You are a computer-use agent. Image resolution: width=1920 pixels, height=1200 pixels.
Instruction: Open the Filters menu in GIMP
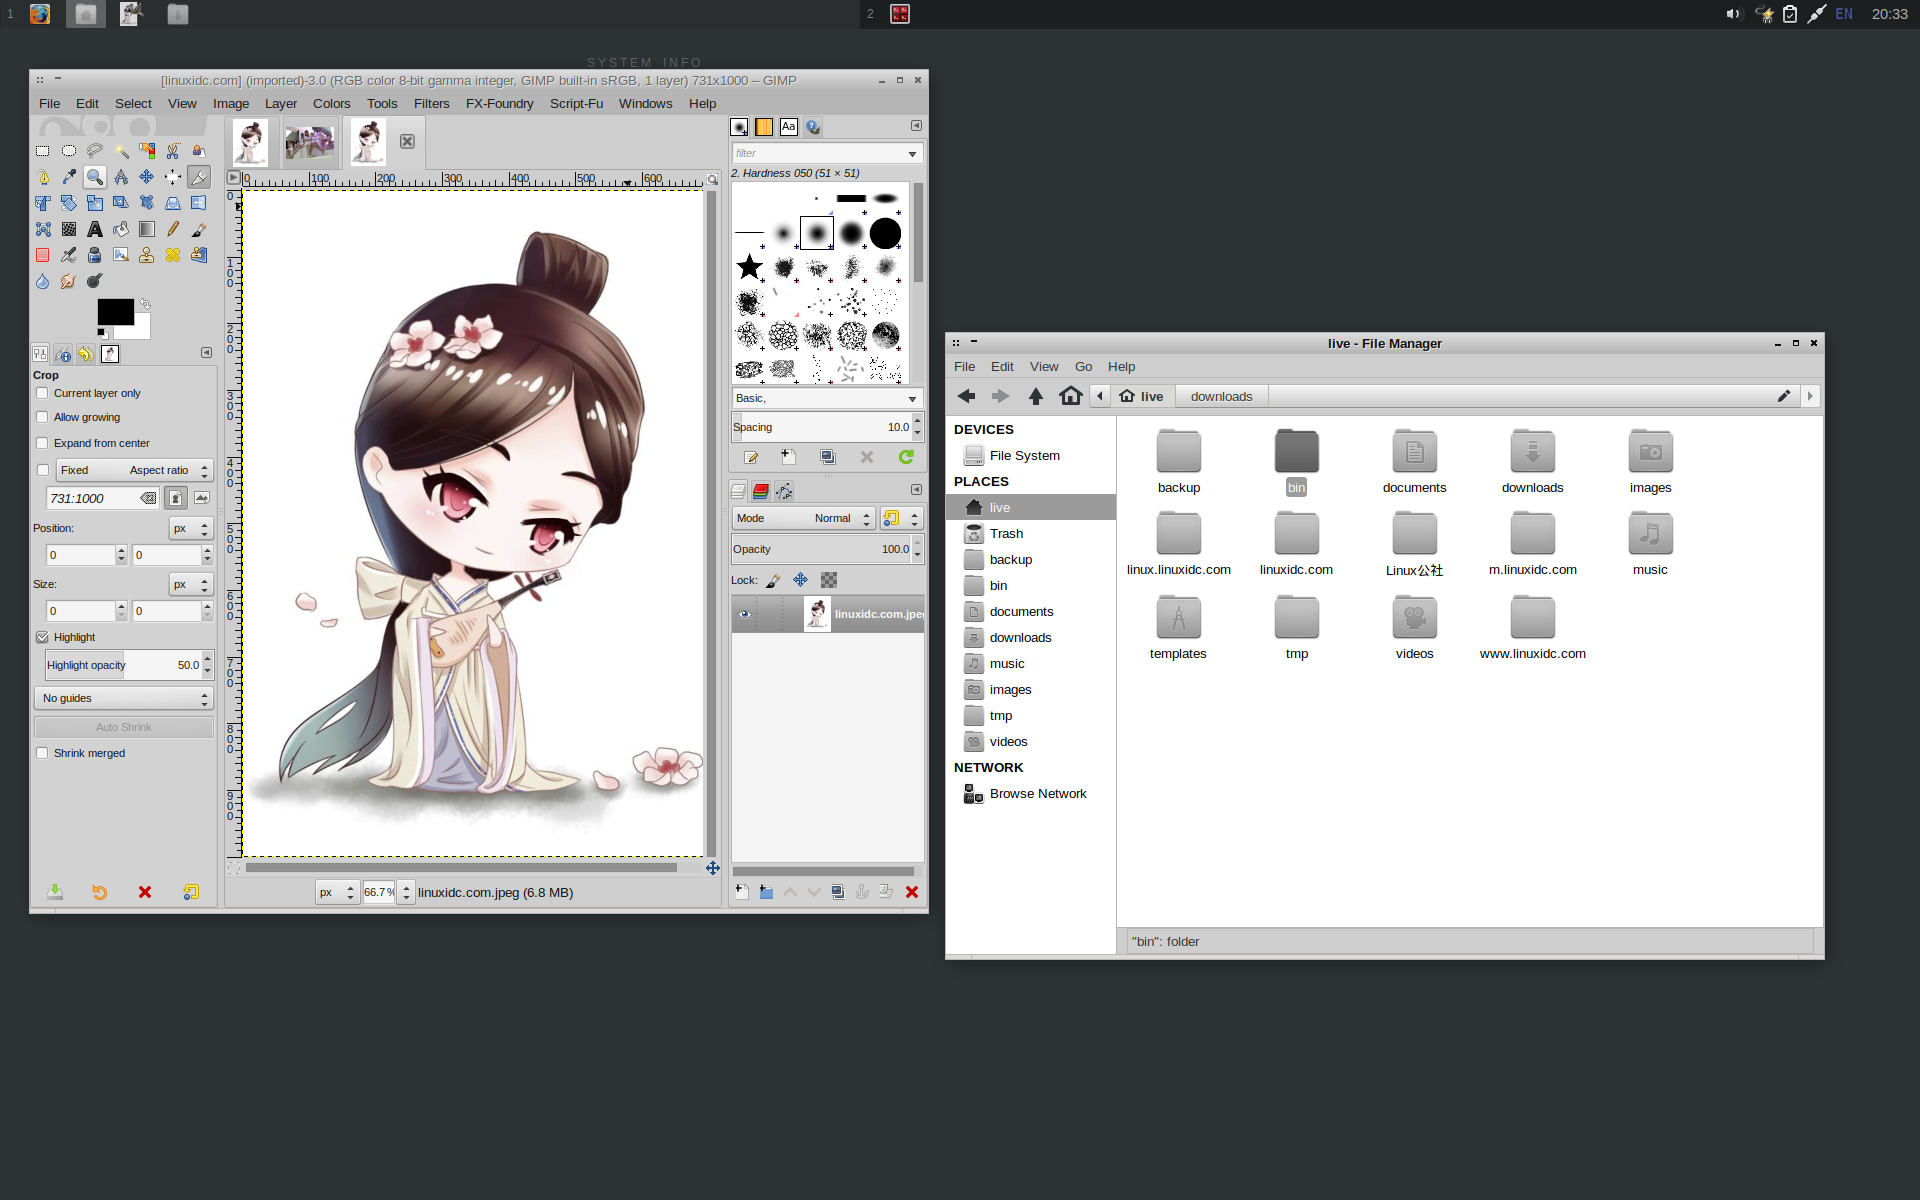432,103
